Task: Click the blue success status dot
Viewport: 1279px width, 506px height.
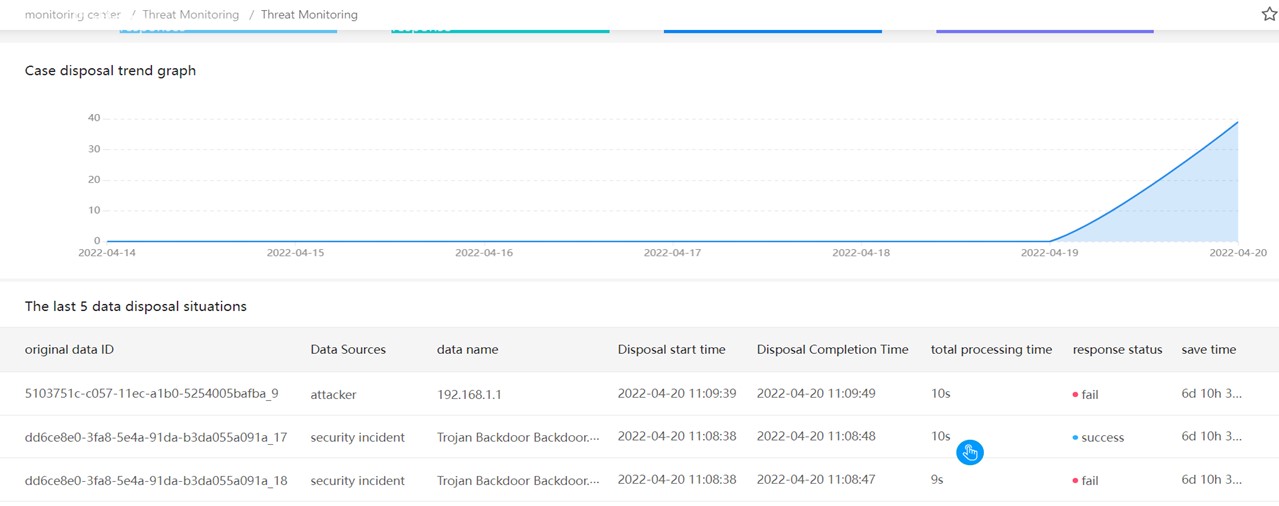Action: 1075,438
